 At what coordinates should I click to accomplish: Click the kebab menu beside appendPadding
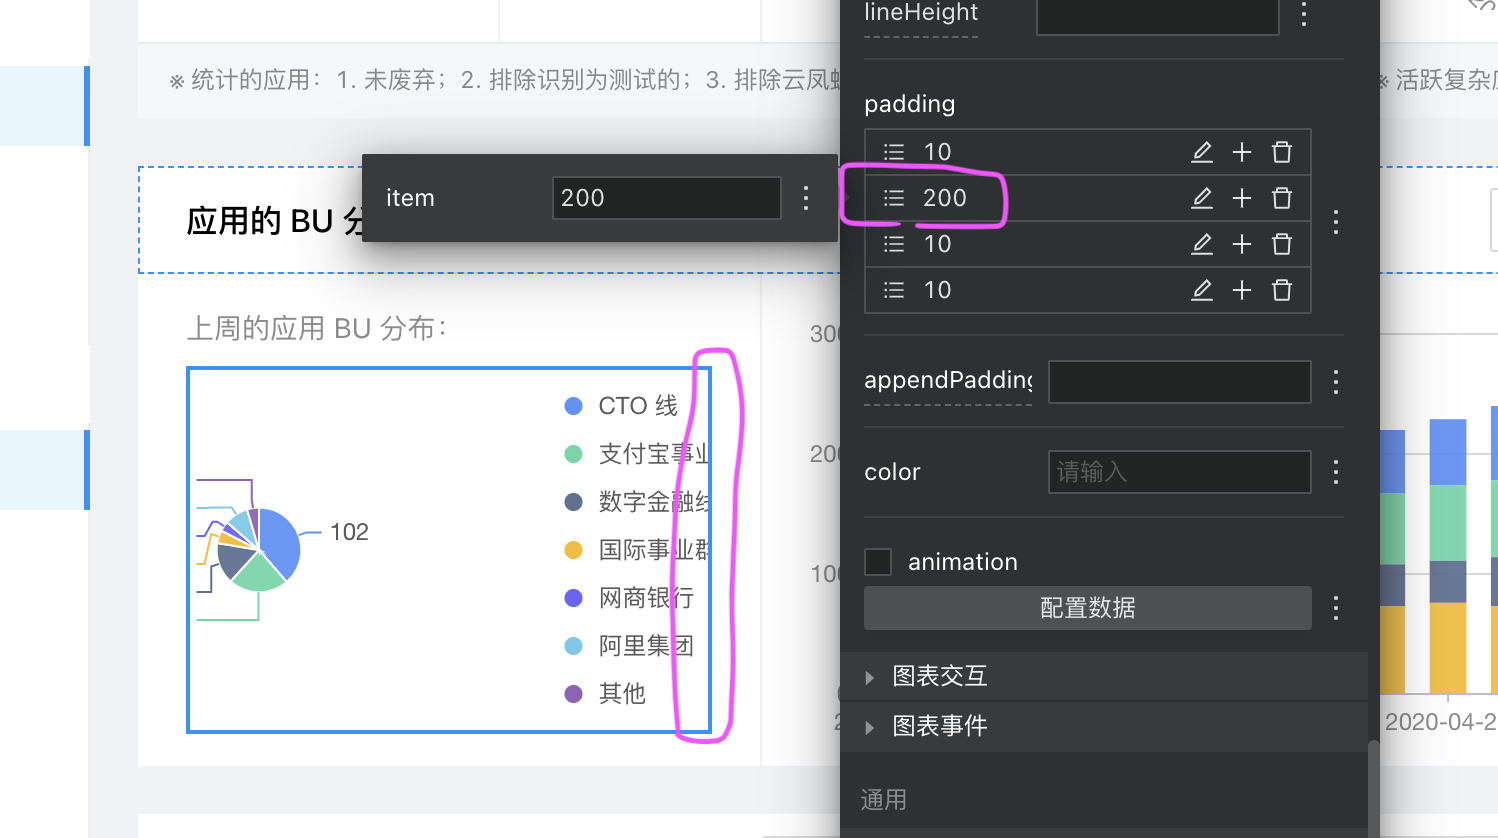(x=1335, y=381)
